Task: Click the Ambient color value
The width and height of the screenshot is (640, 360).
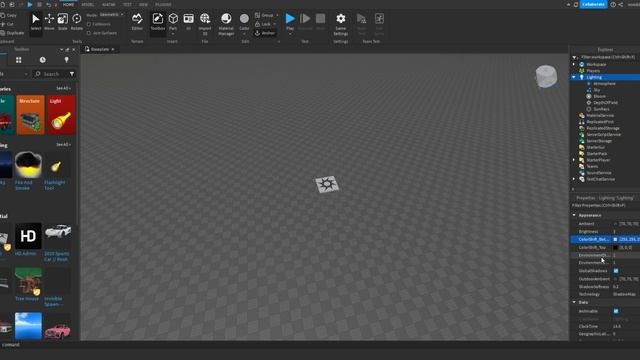Action: pyautogui.click(x=629, y=224)
